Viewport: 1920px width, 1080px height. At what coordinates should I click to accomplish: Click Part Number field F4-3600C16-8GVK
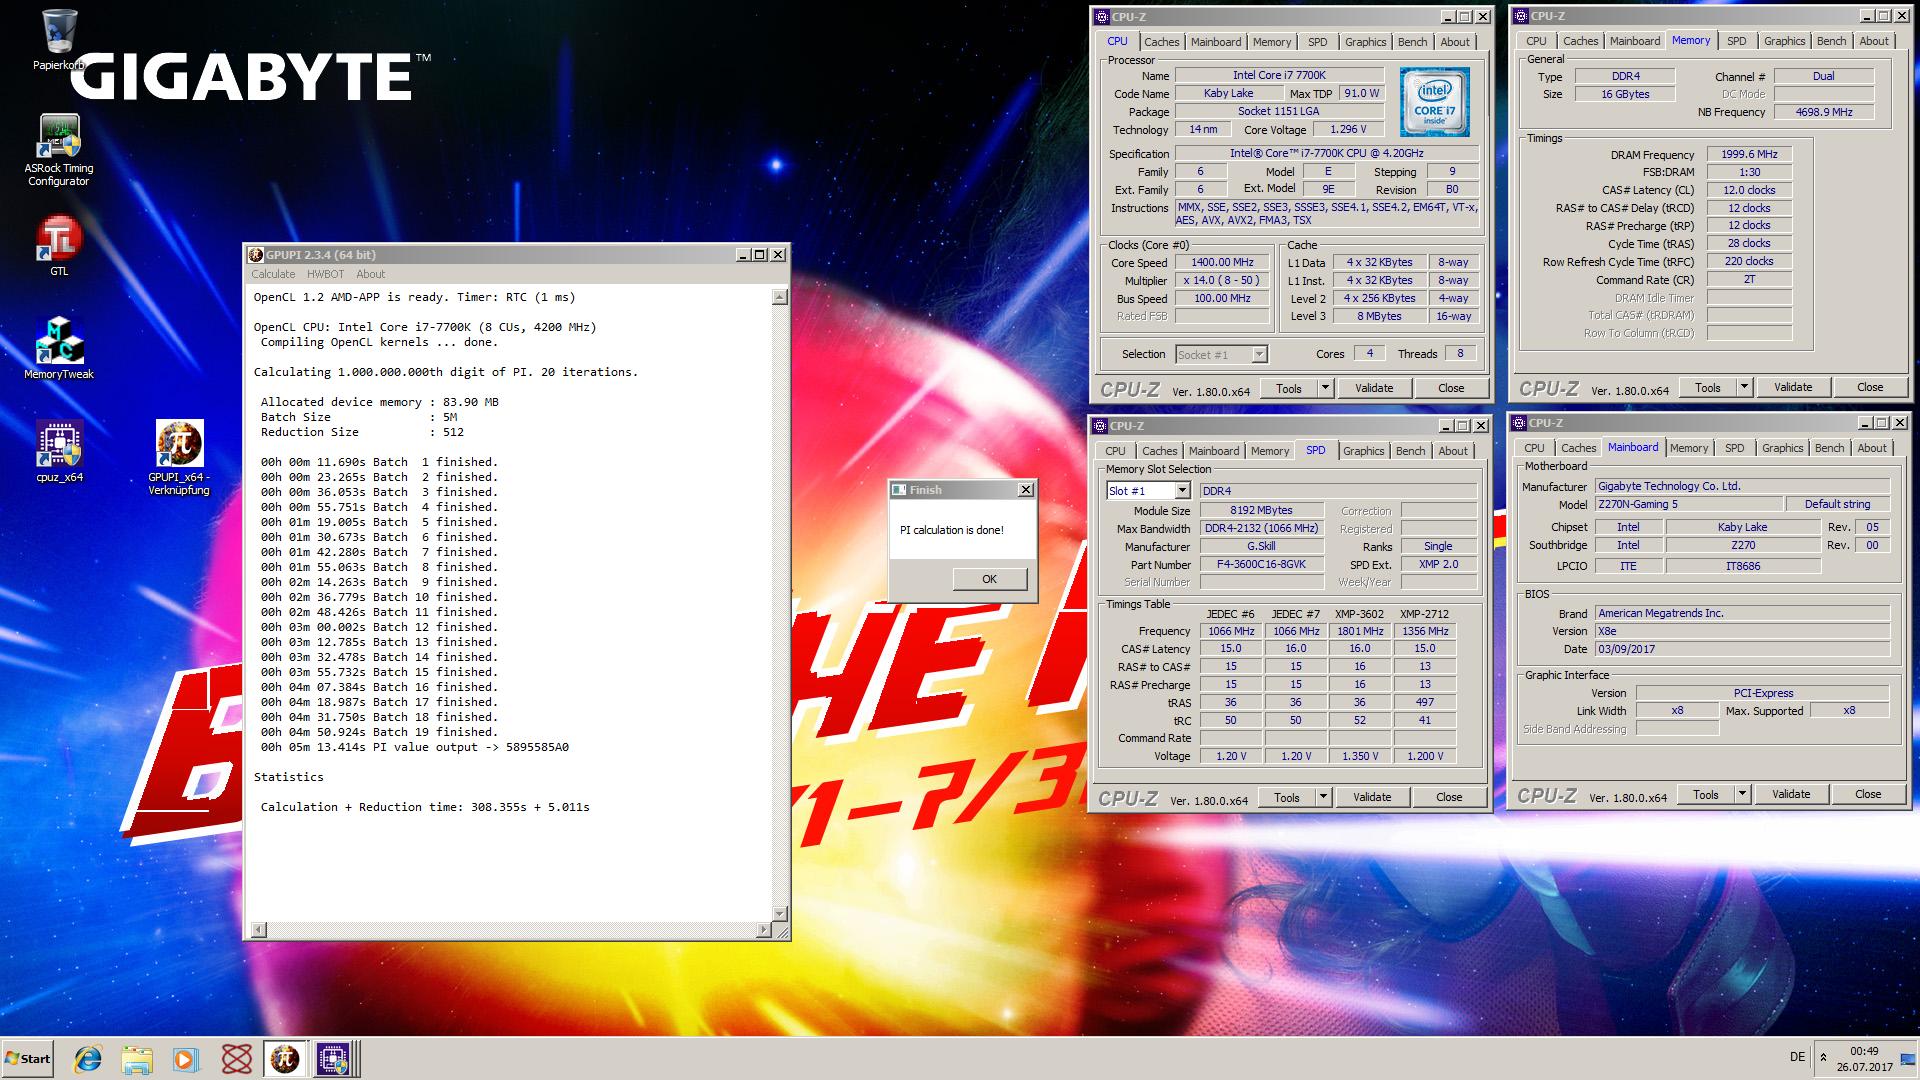(1262, 565)
